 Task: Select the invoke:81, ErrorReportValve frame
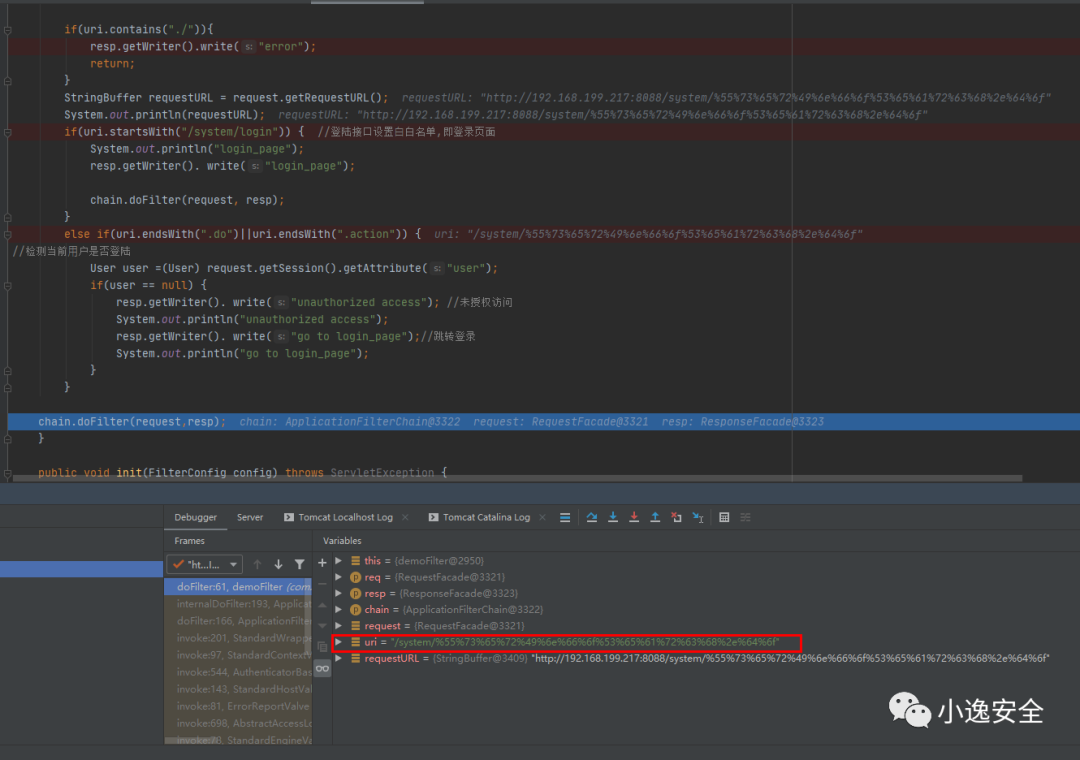point(238,706)
